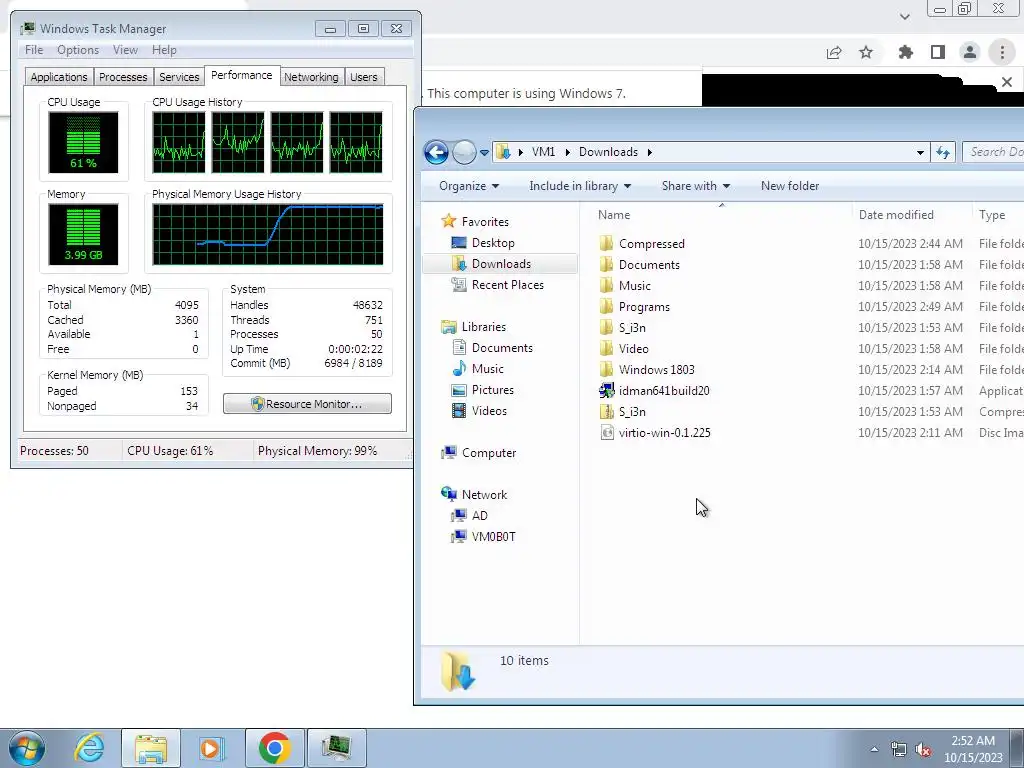
Task: Expand the address bar history dropdown
Action: 920,153
